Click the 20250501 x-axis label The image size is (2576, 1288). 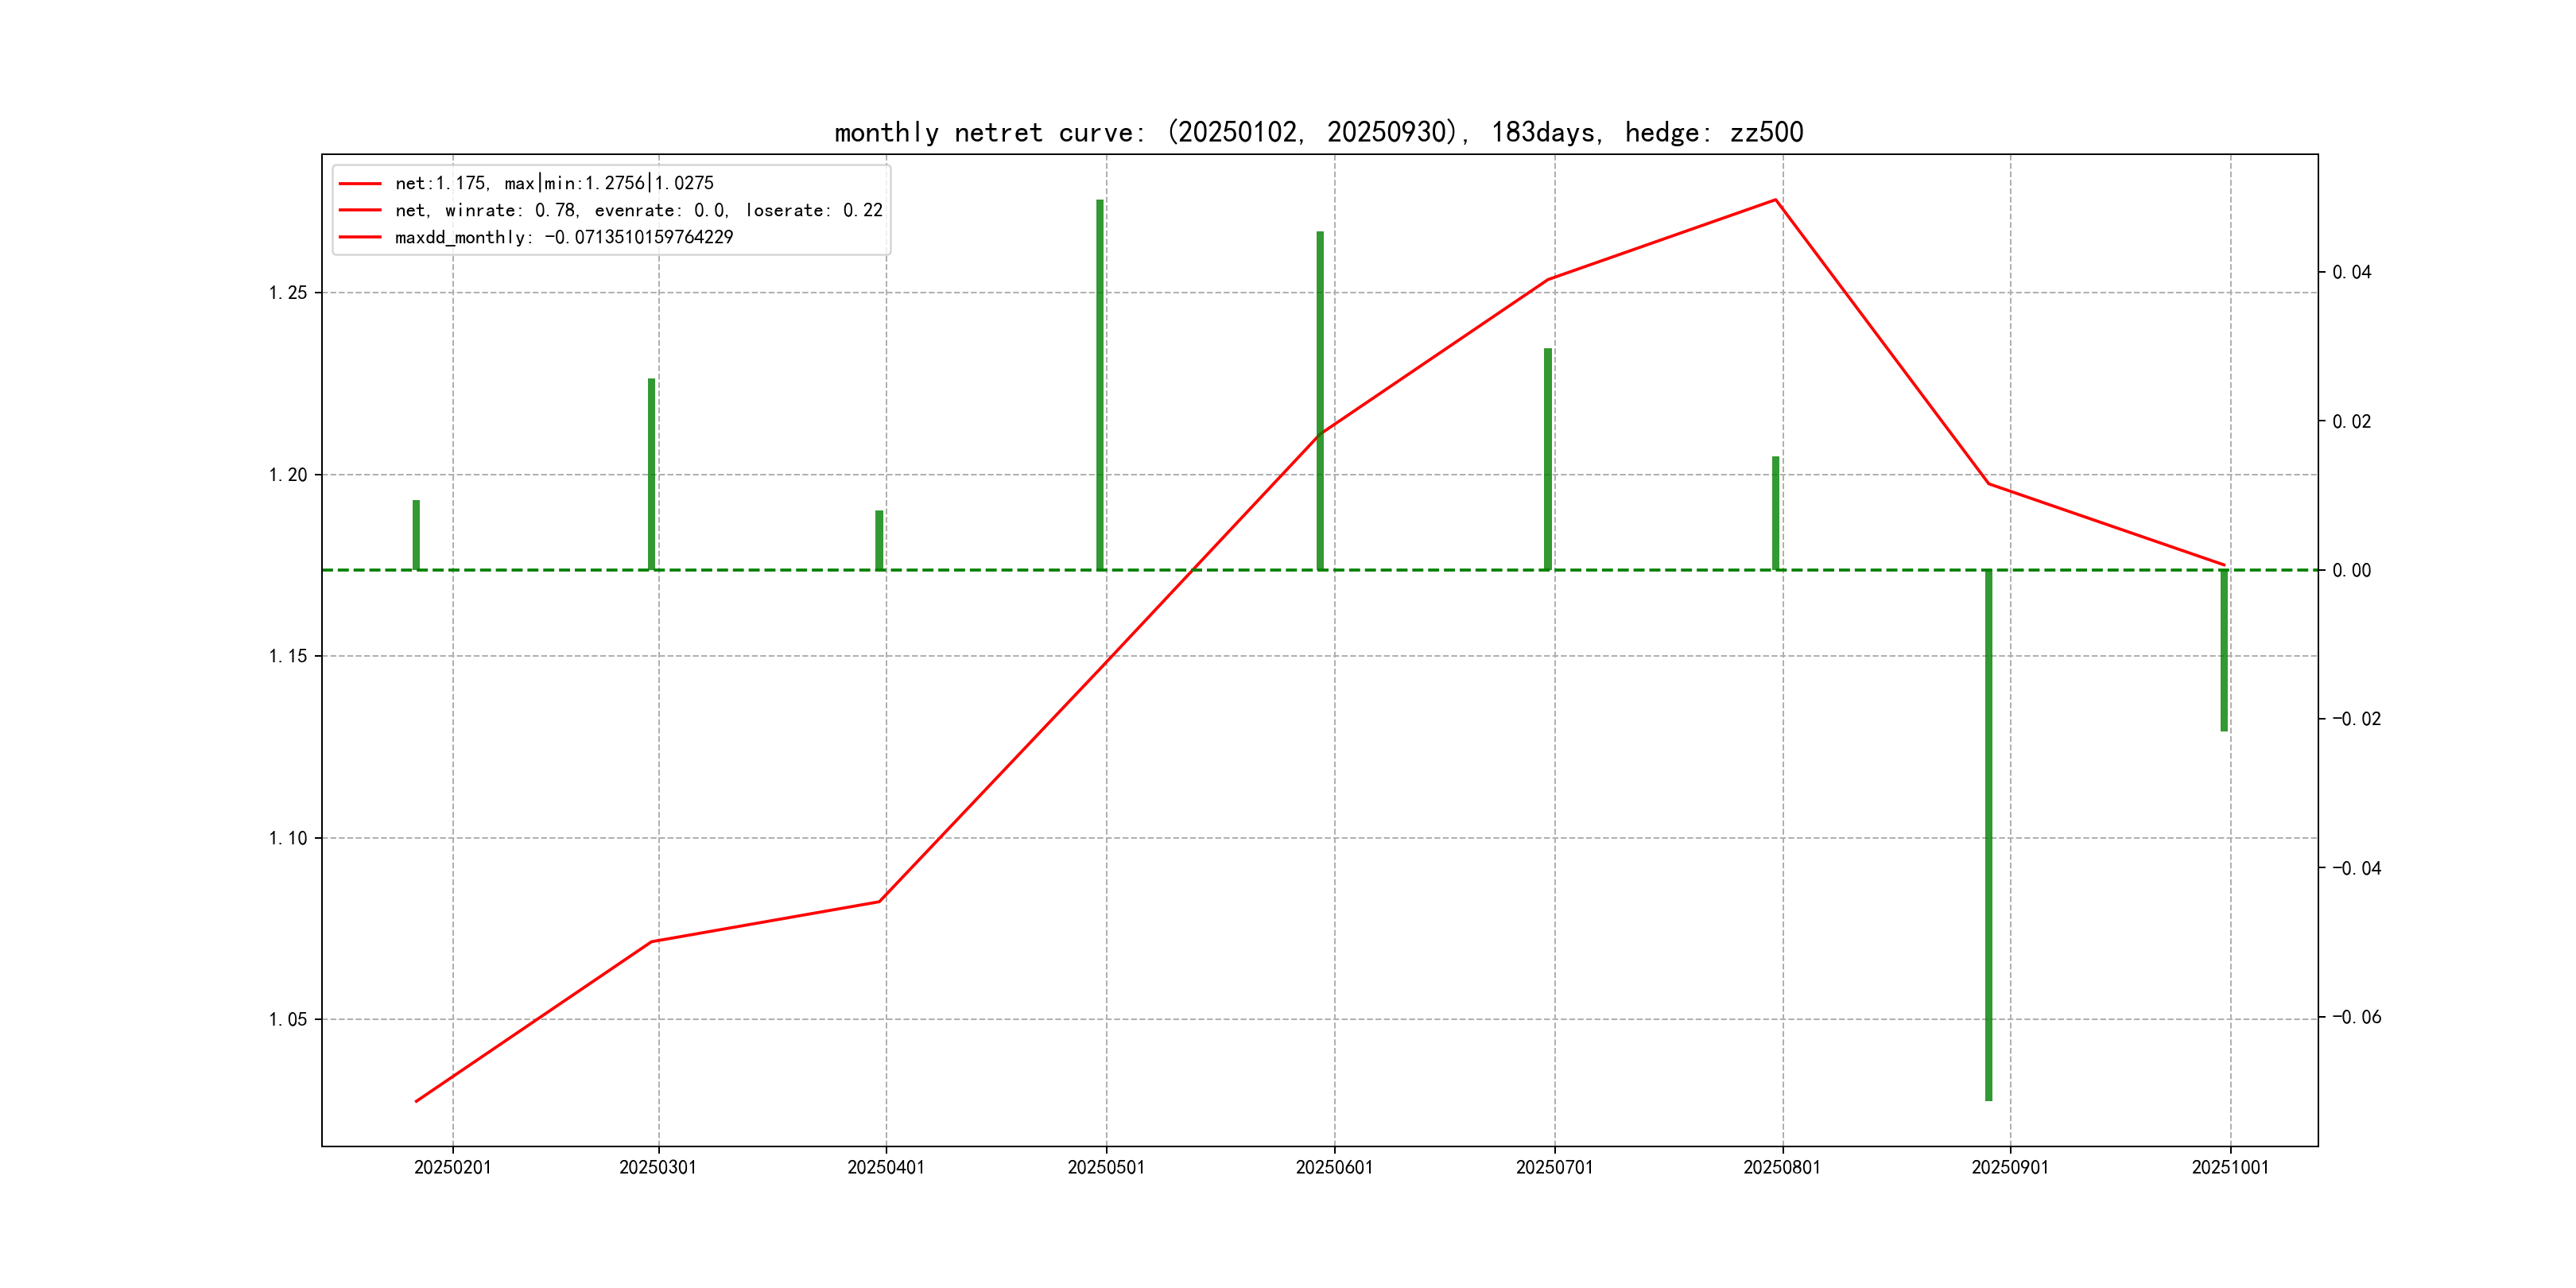coord(1105,1167)
